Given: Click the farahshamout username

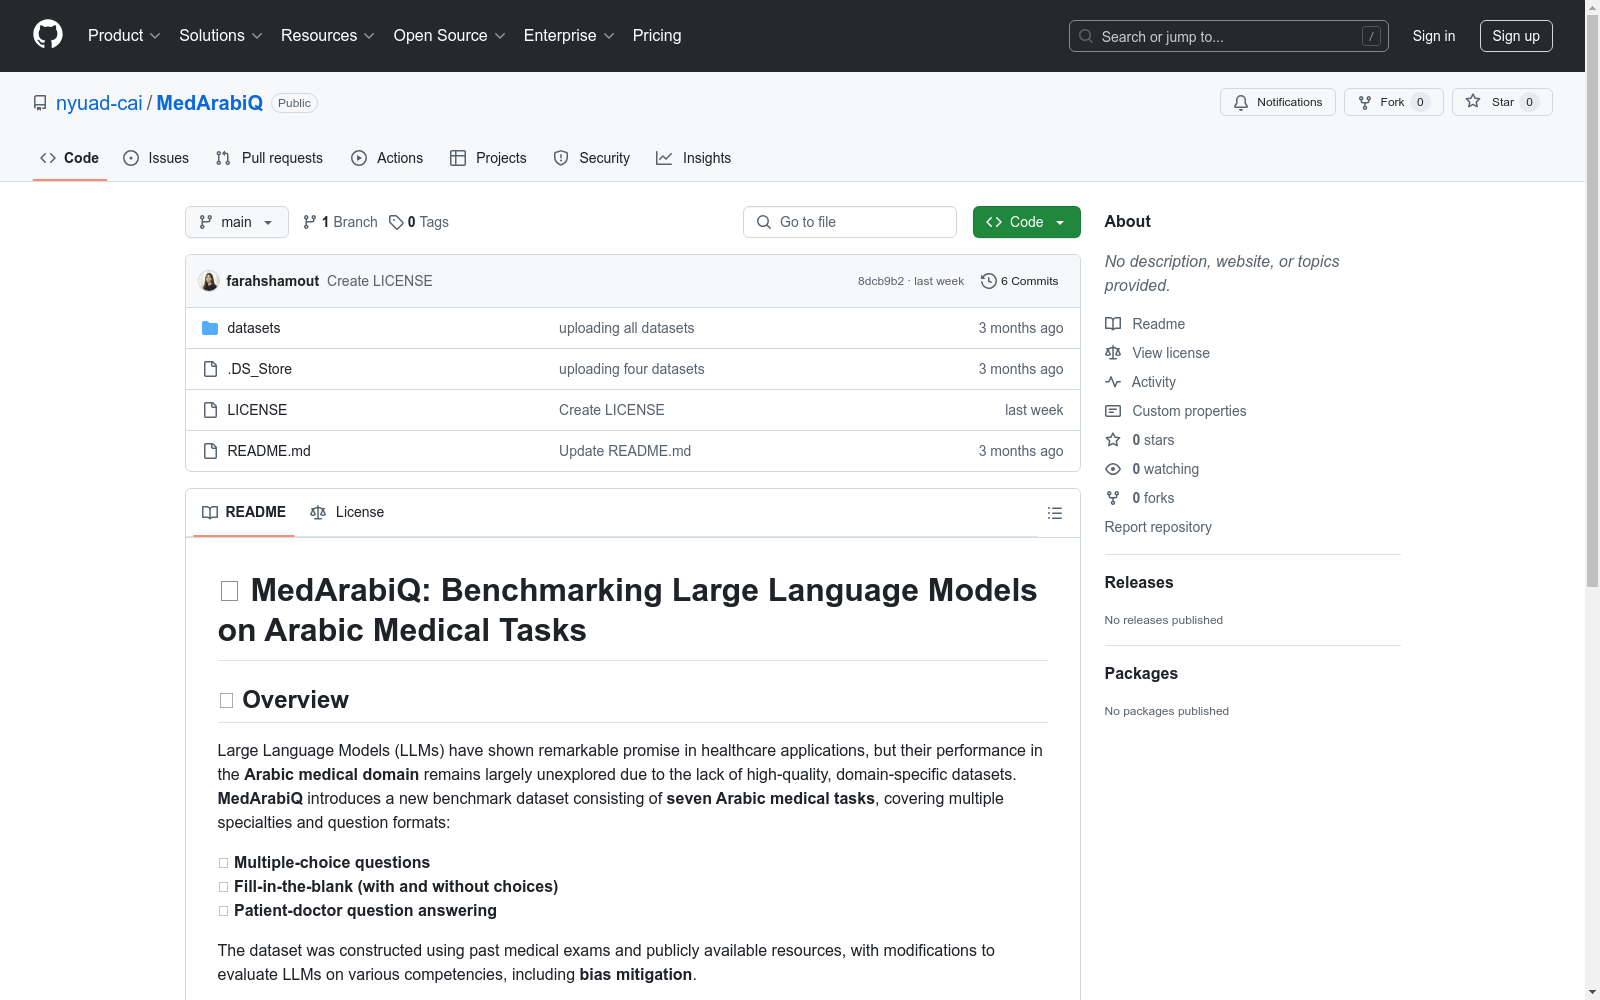Looking at the screenshot, I should coord(273,281).
